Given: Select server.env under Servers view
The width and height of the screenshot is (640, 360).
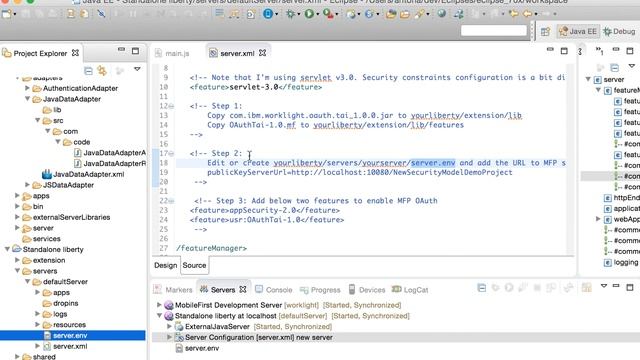Looking at the screenshot, I should pos(202,348).
